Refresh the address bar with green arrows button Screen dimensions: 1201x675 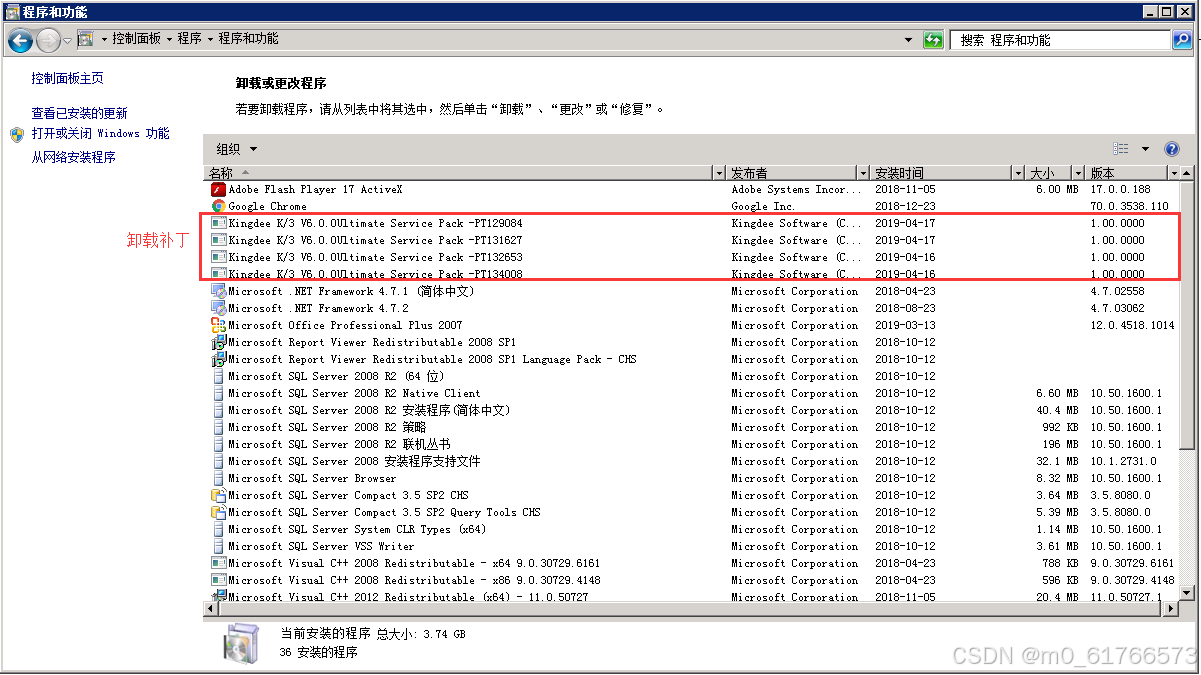point(933,40)
